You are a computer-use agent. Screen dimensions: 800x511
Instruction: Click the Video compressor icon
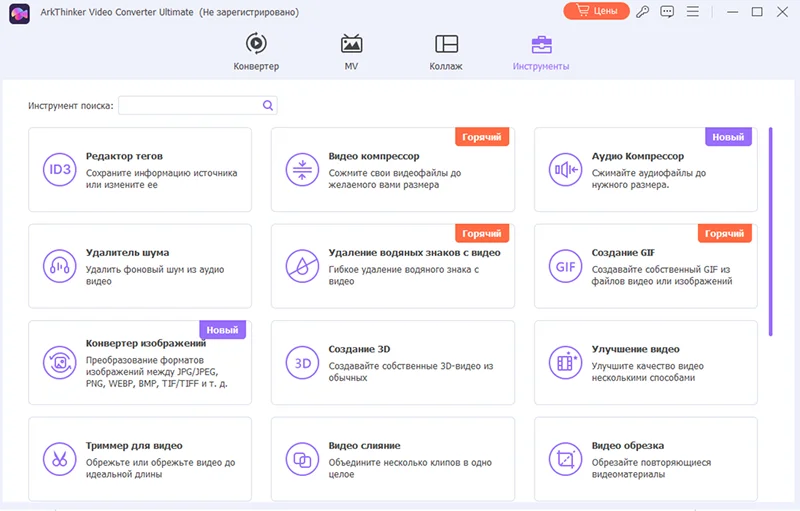[303, 170]
